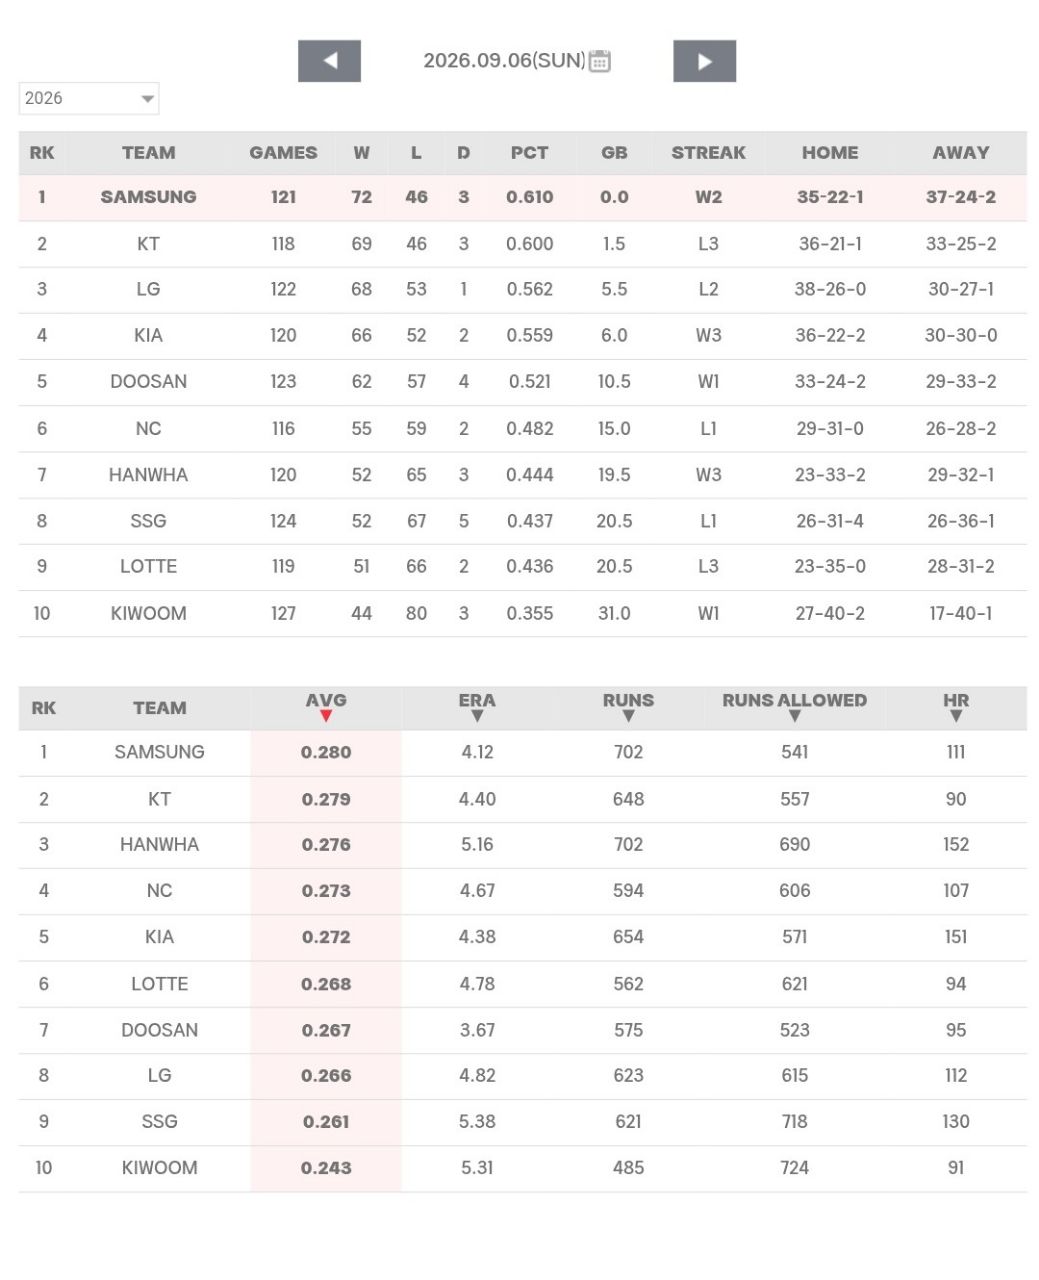Image resolution: width=1039 pixels, height=1280 pixels.
Task: Click the STREAK column header
Action: [708, 153]
